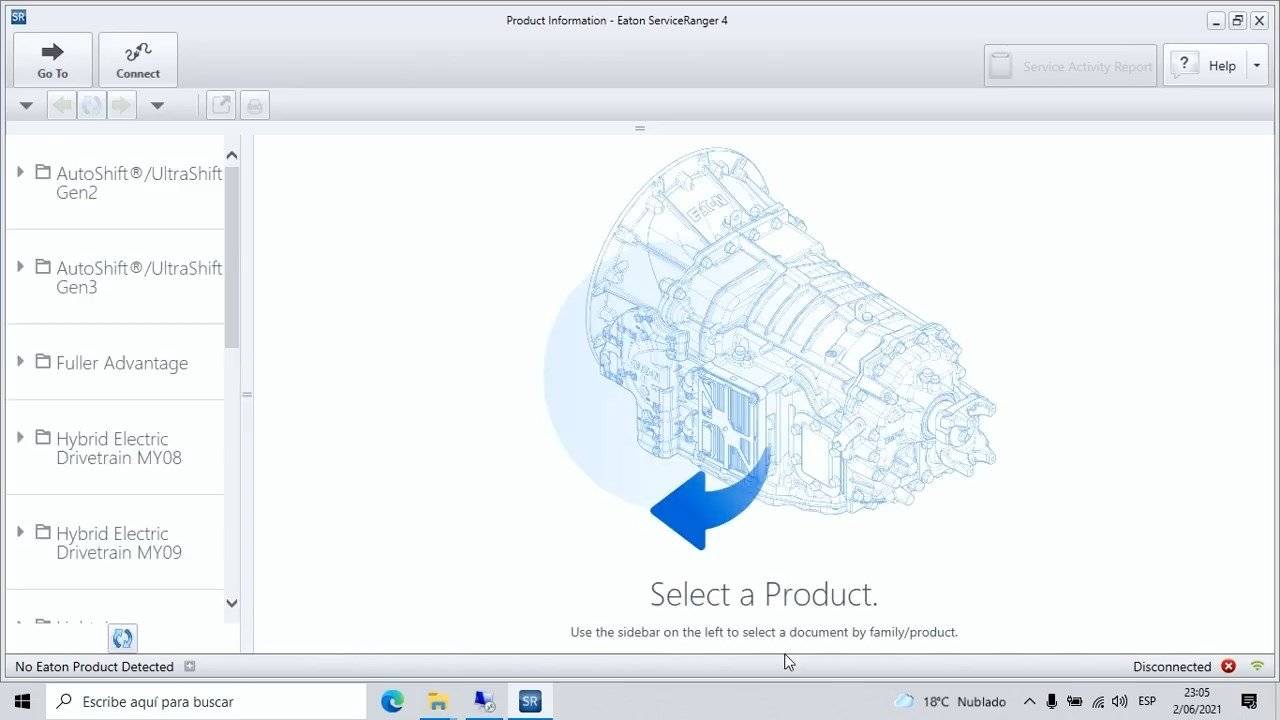
Task: Show hidden system tray icons
Action: pos(1029,701)
